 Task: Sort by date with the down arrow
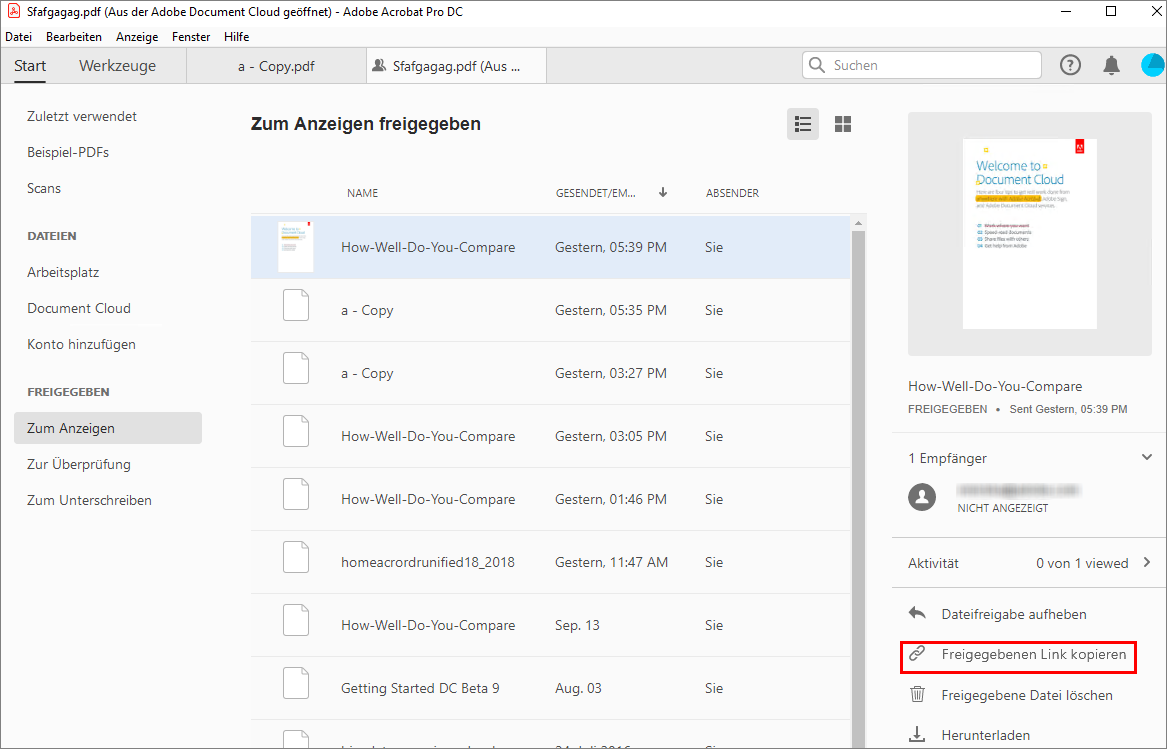[662, 192]
